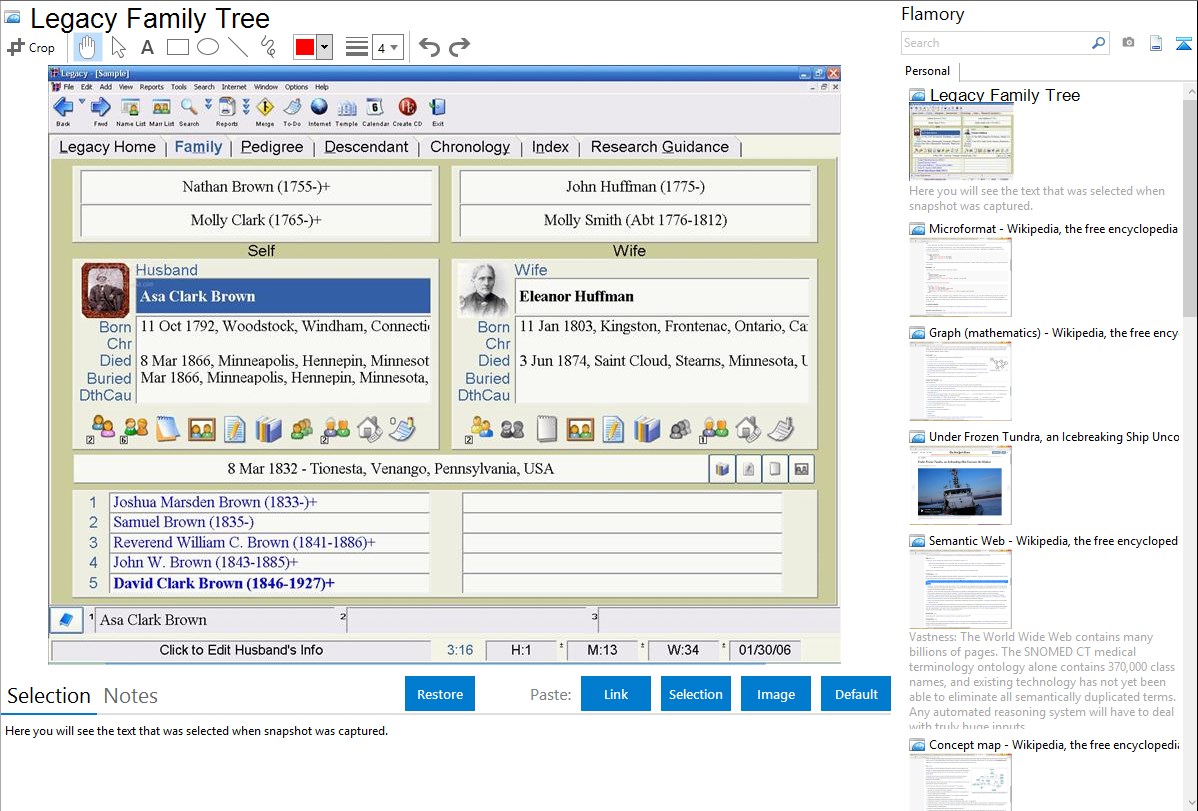Click the Flamory search input field
Viewport: 1198px width, 811px height.
point(996,43)
